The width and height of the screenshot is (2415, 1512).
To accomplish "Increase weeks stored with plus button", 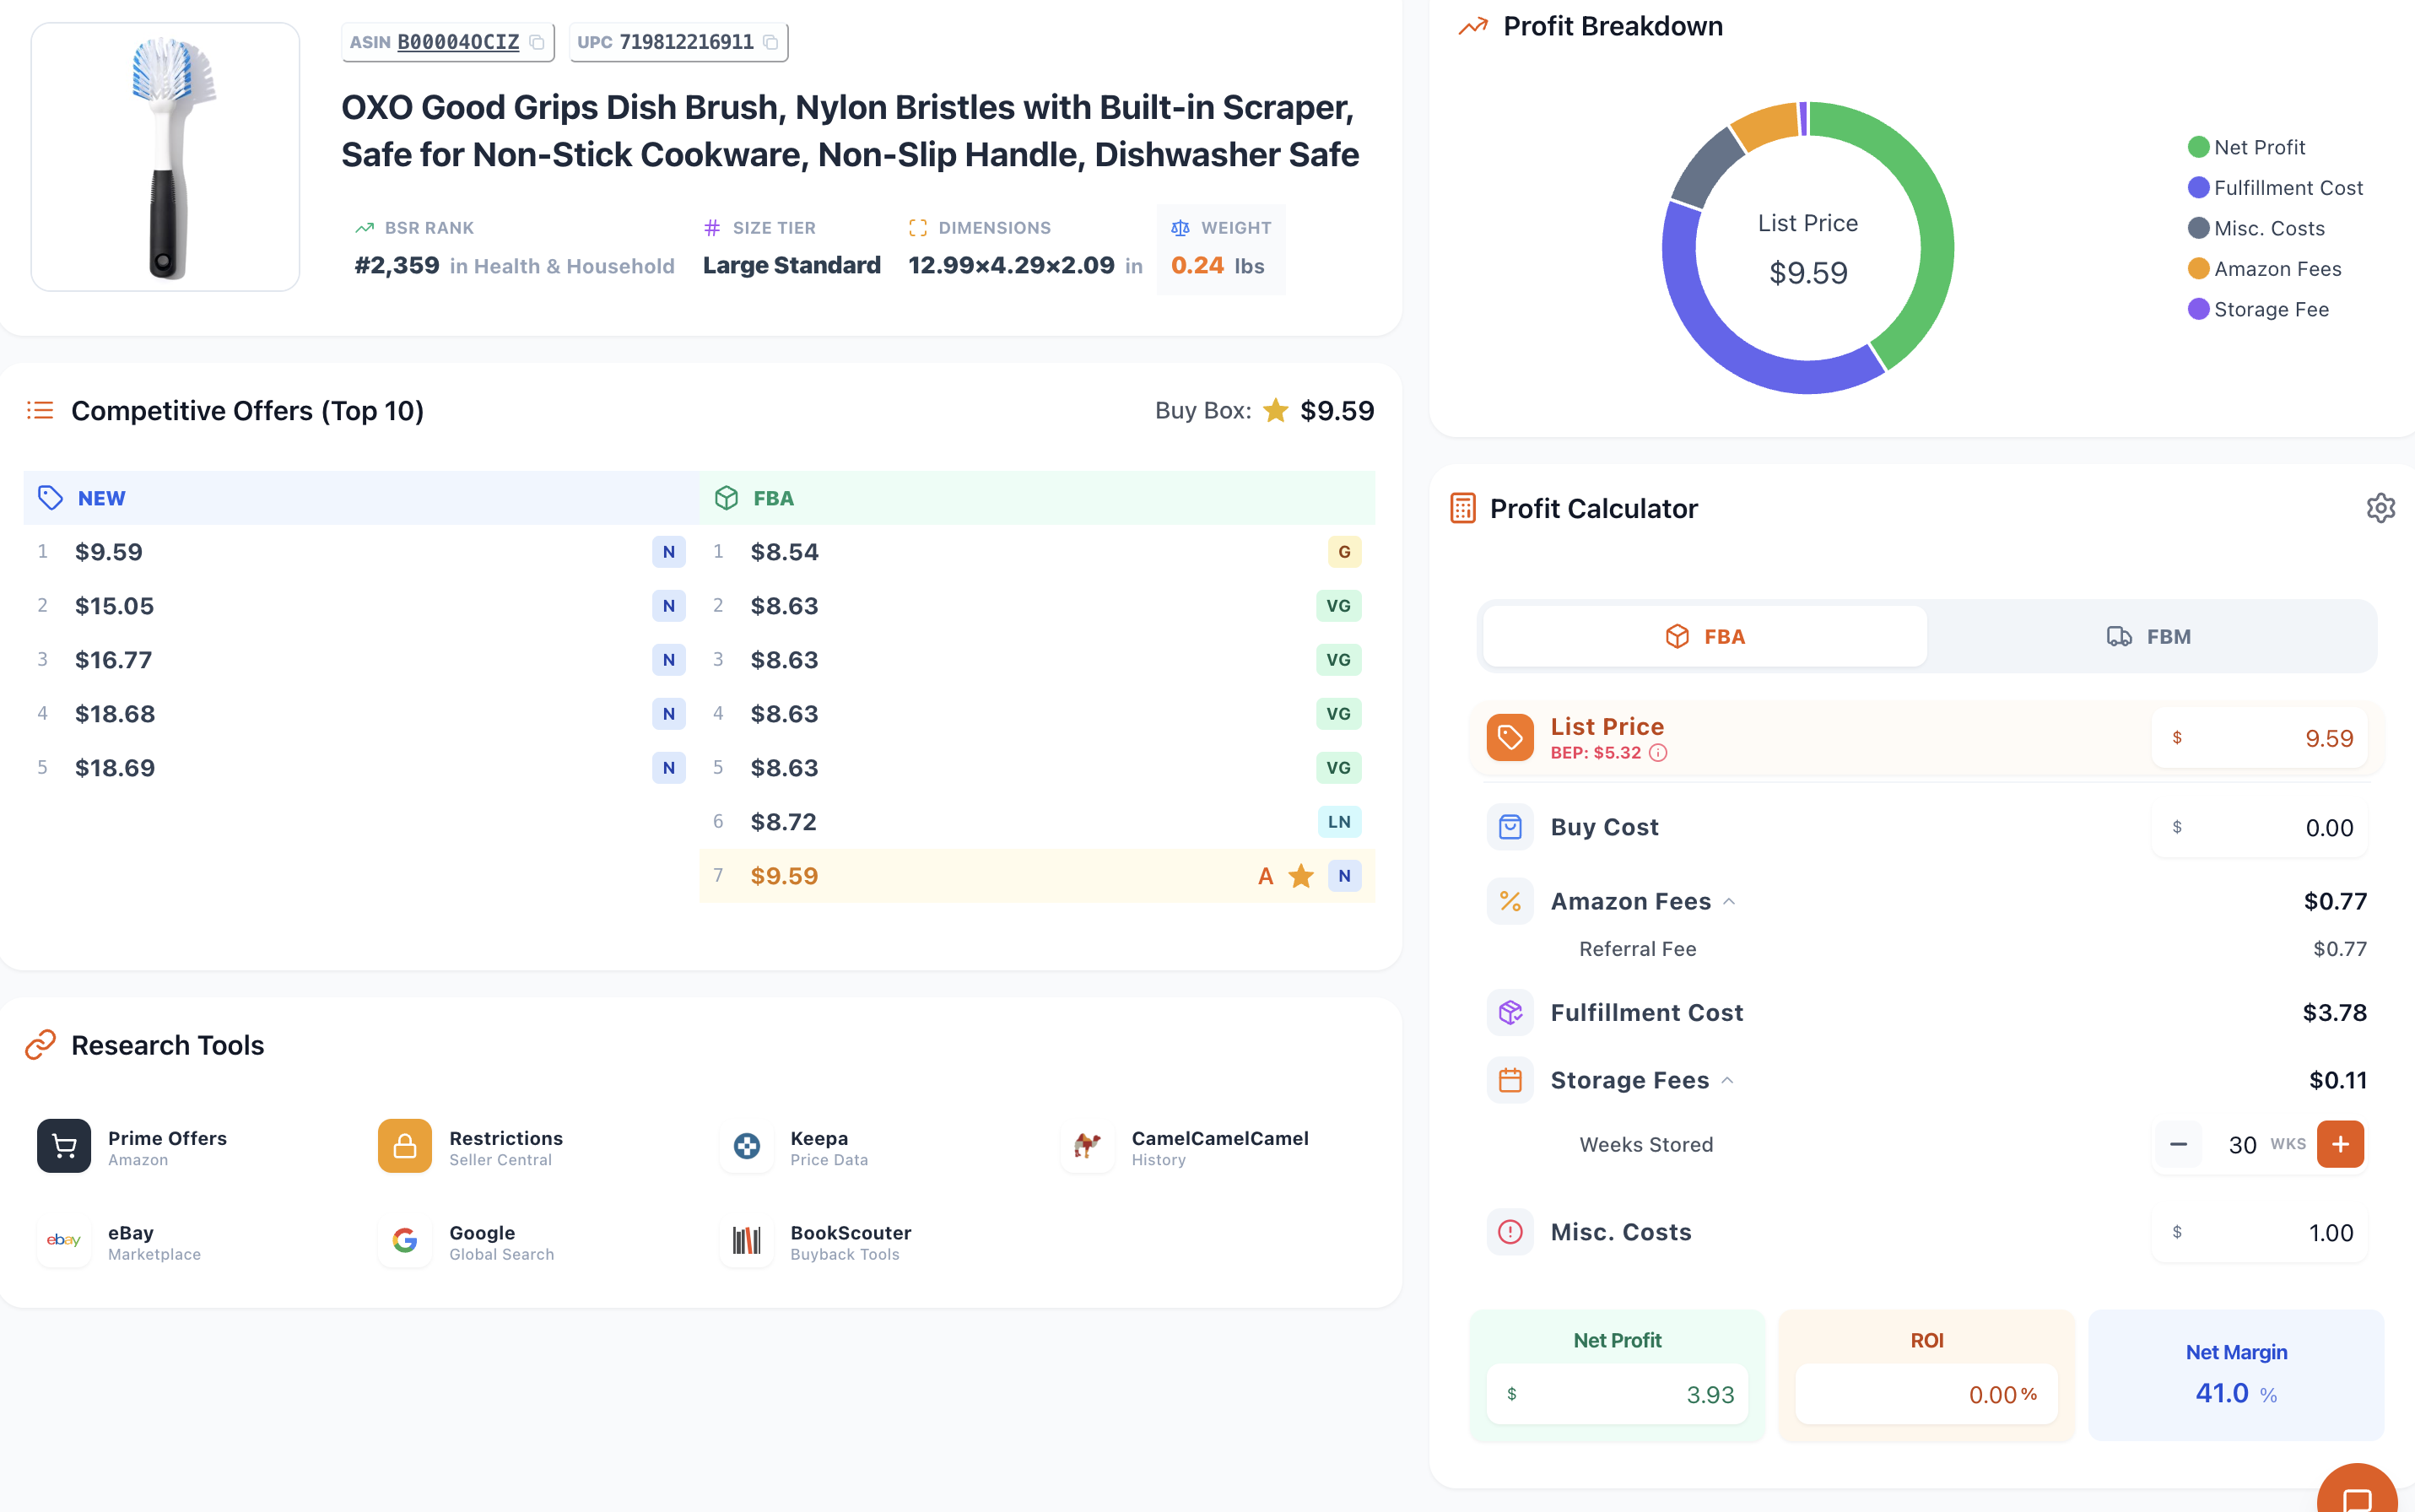I will tap(2340, 1144).
